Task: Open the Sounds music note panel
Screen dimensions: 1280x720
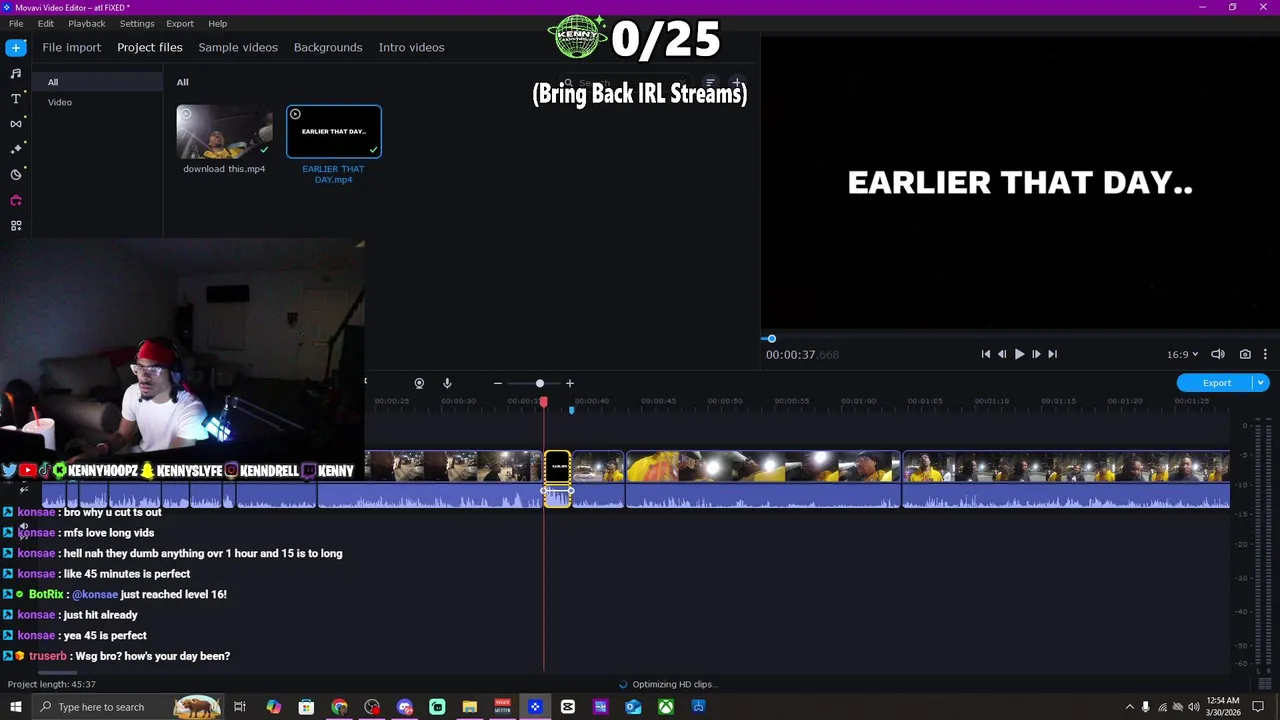Action: 16,73
